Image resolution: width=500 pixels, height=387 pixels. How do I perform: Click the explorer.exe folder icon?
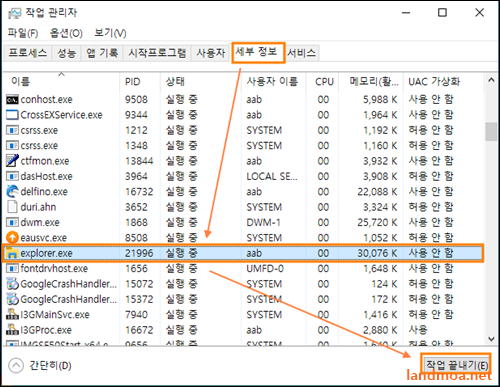pyautogui.click(x=11, y=253)
